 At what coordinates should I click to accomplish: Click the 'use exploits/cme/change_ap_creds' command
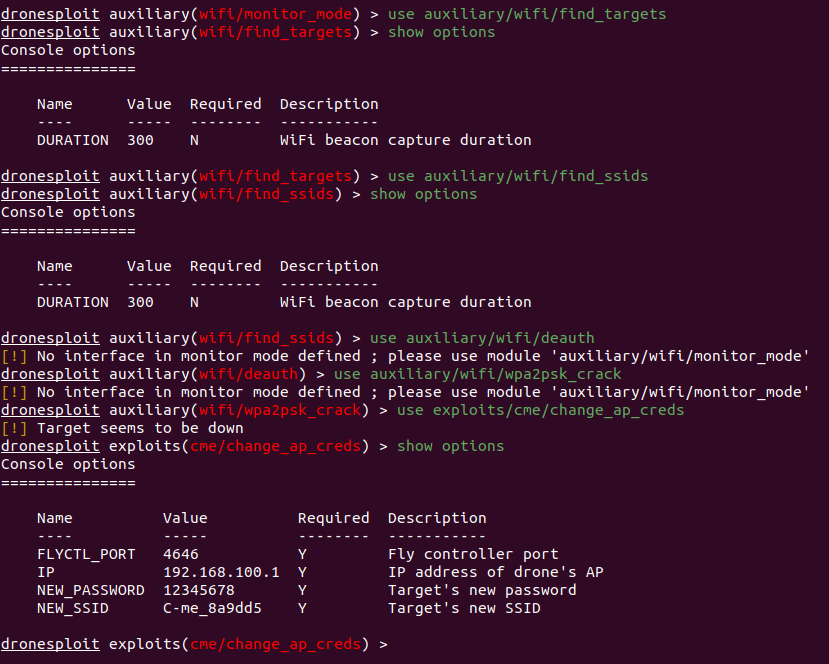pos(540,410)
